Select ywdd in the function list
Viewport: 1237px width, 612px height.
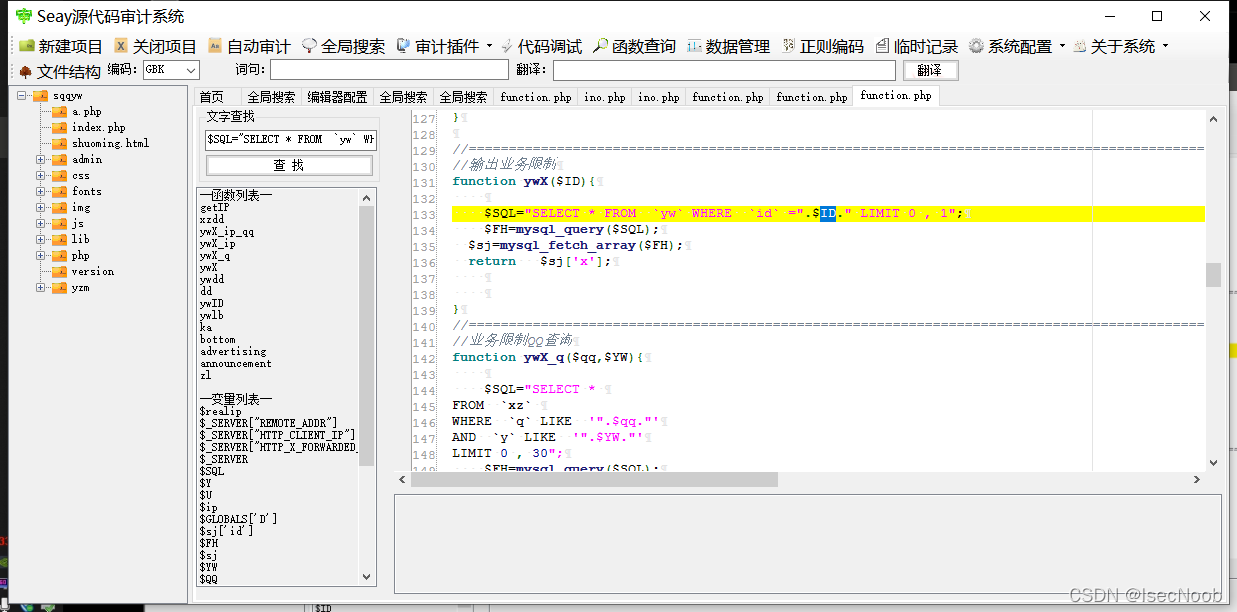(211, 280)
